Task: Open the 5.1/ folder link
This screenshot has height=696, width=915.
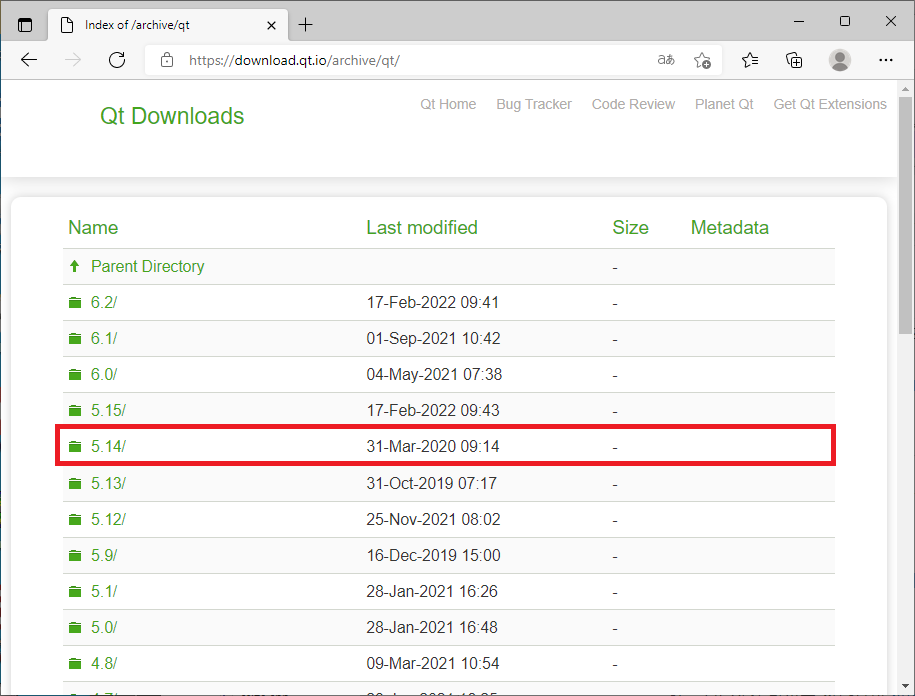Action: tap(104, 592)
